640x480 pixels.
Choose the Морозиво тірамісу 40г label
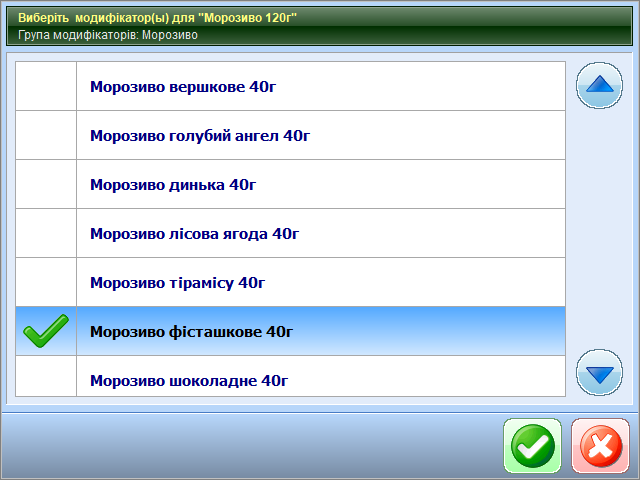tap(177, 282)
